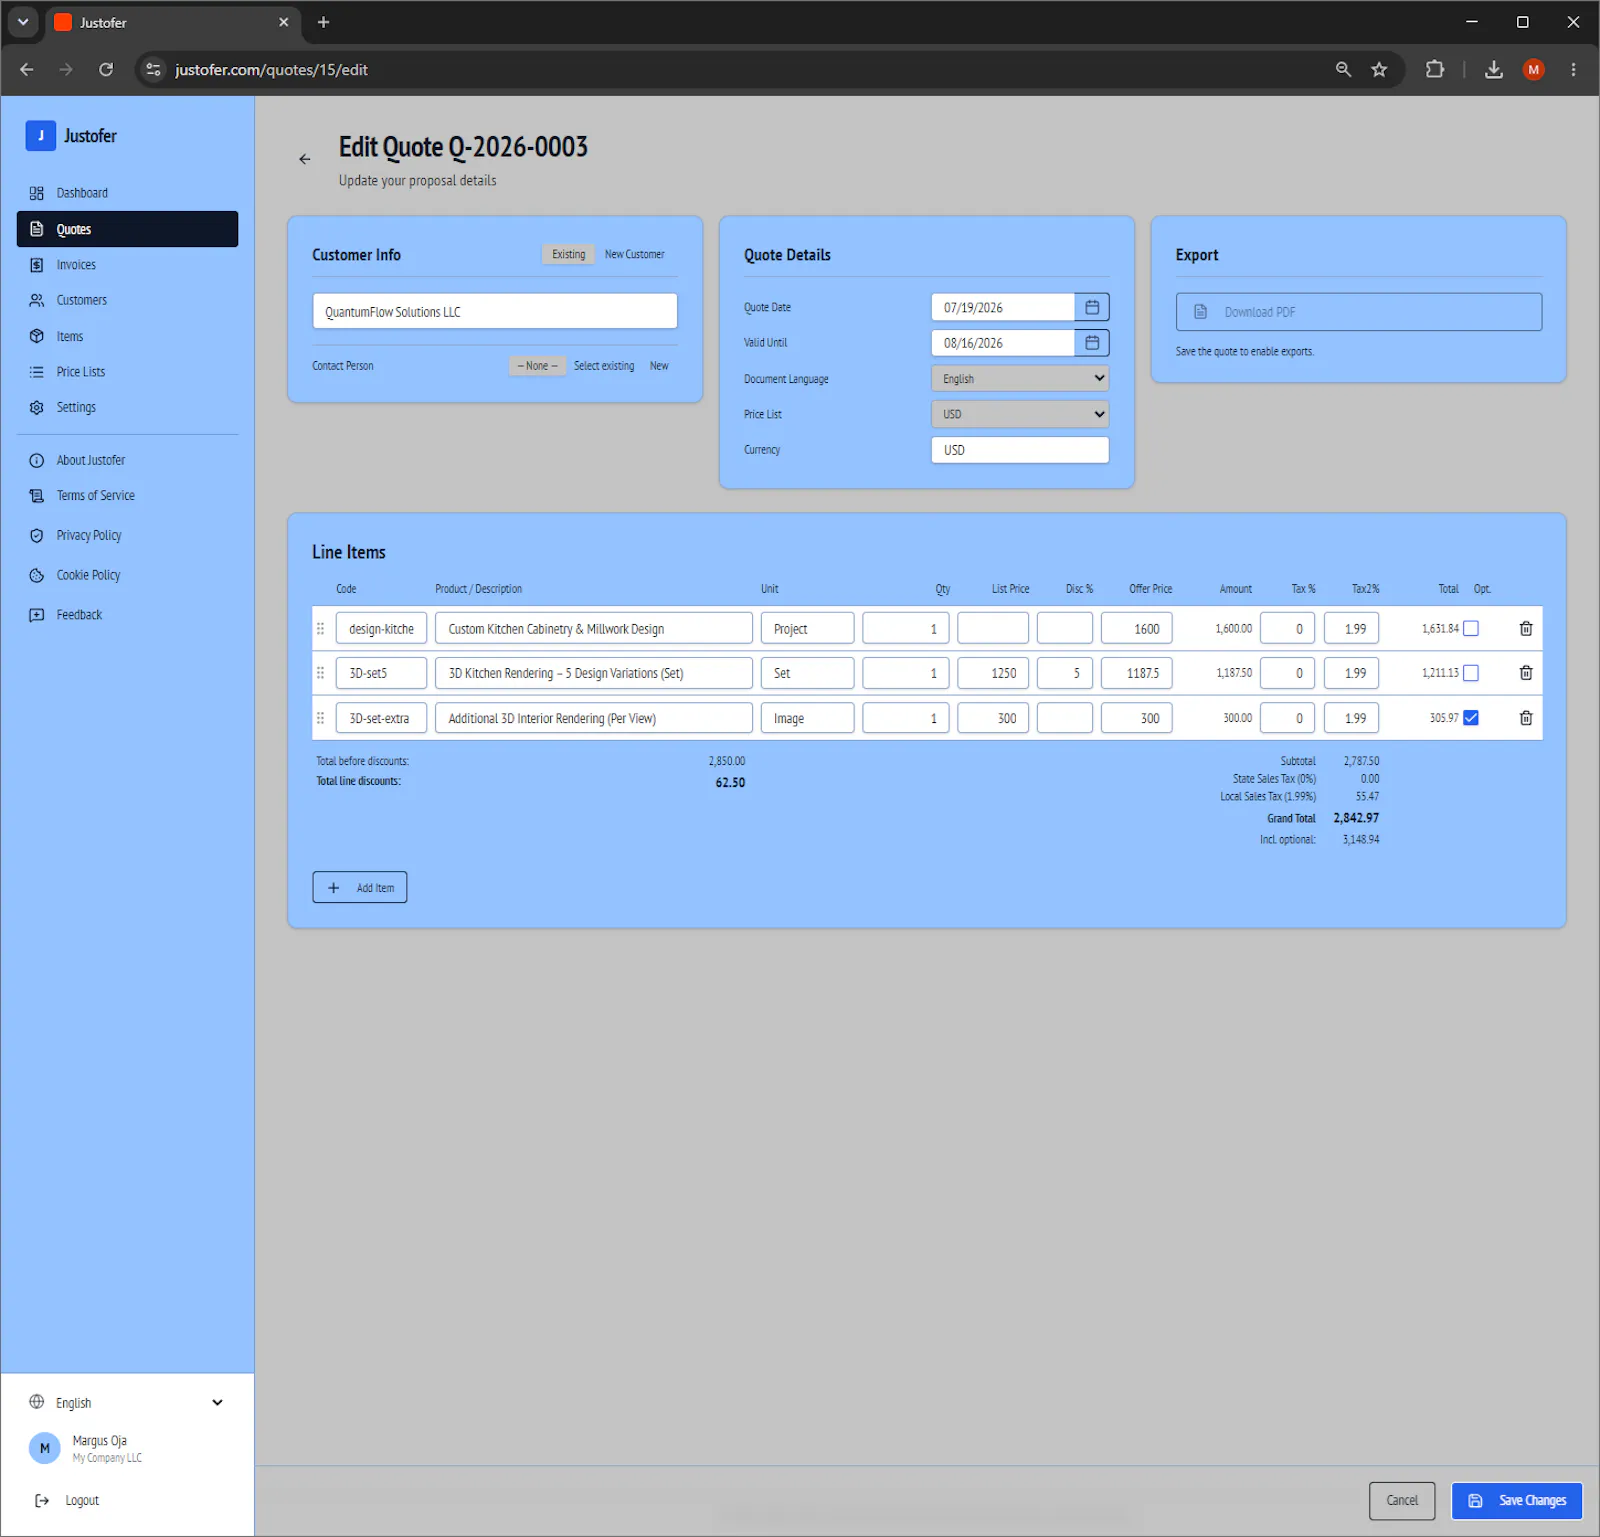Open the Price List dropdown

(x=1020, y=414)
